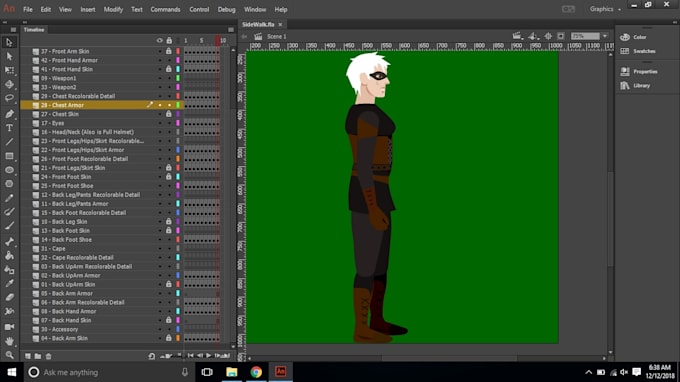Viewport: 680px width, 382px height.
Task: Toggle clip content outside the stage
Action: pos(561,36)
